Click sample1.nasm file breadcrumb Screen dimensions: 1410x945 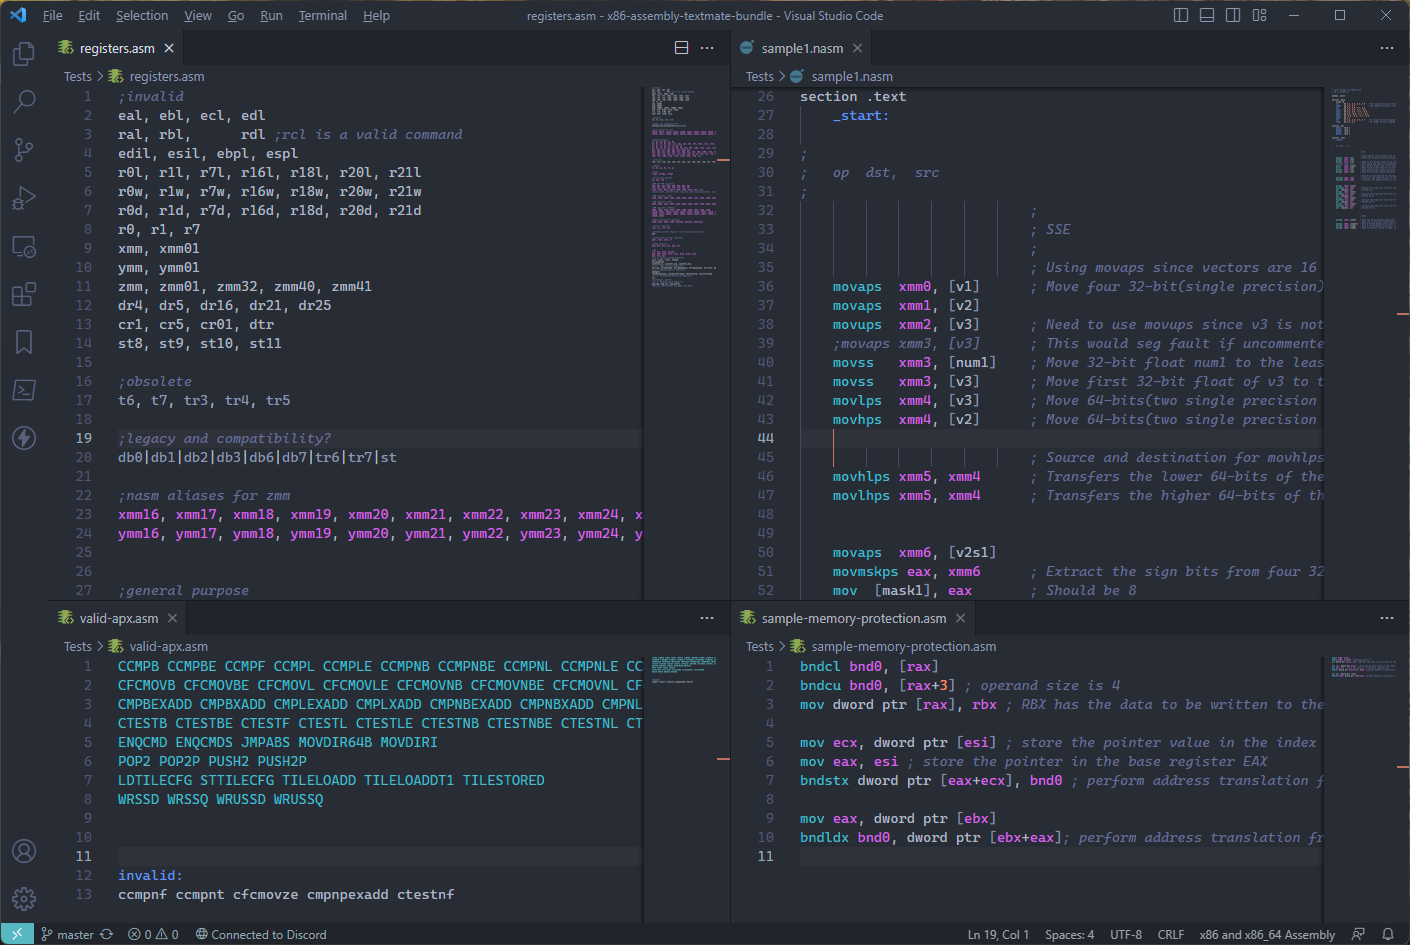point(851,76)
